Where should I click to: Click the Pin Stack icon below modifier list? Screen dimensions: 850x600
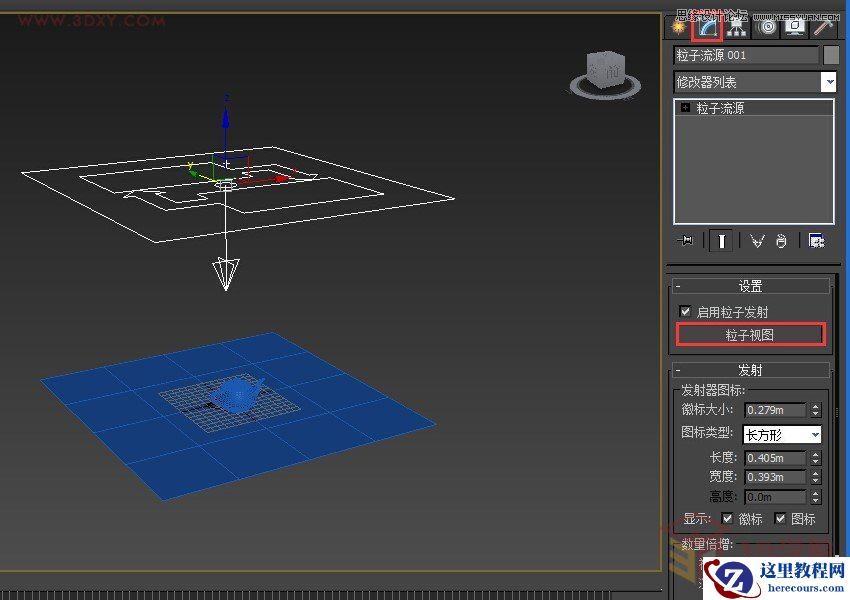[x=686, y=240]
